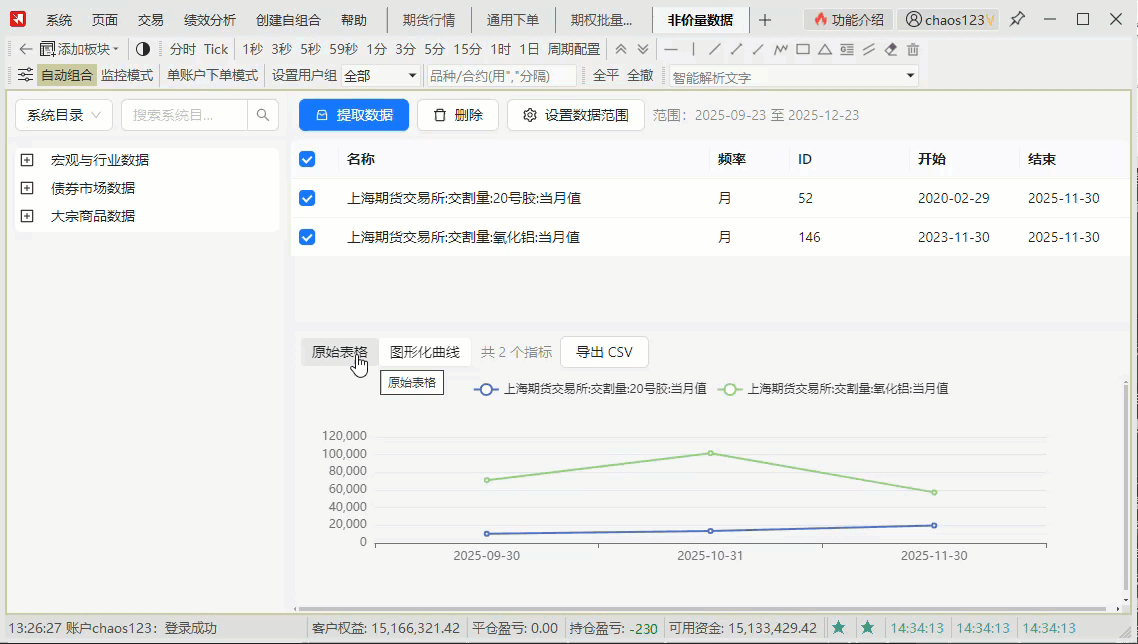Click the pin window icon

[1017, 19]
